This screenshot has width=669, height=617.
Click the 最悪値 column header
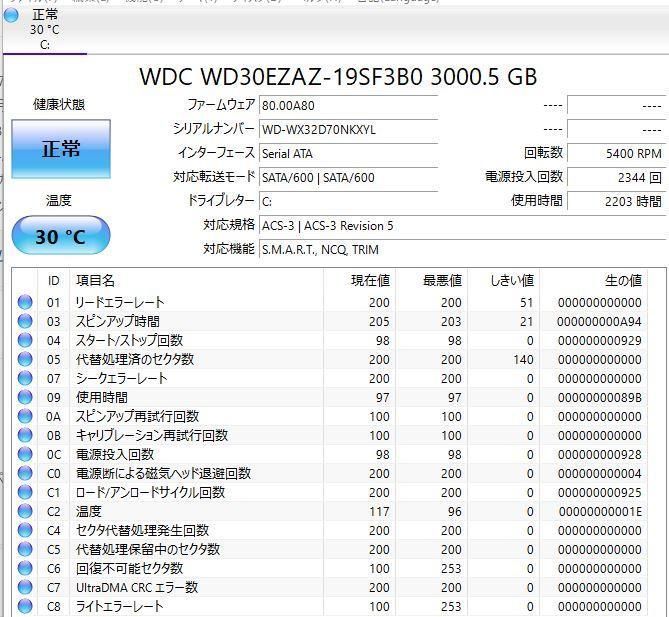pos(431,281)
